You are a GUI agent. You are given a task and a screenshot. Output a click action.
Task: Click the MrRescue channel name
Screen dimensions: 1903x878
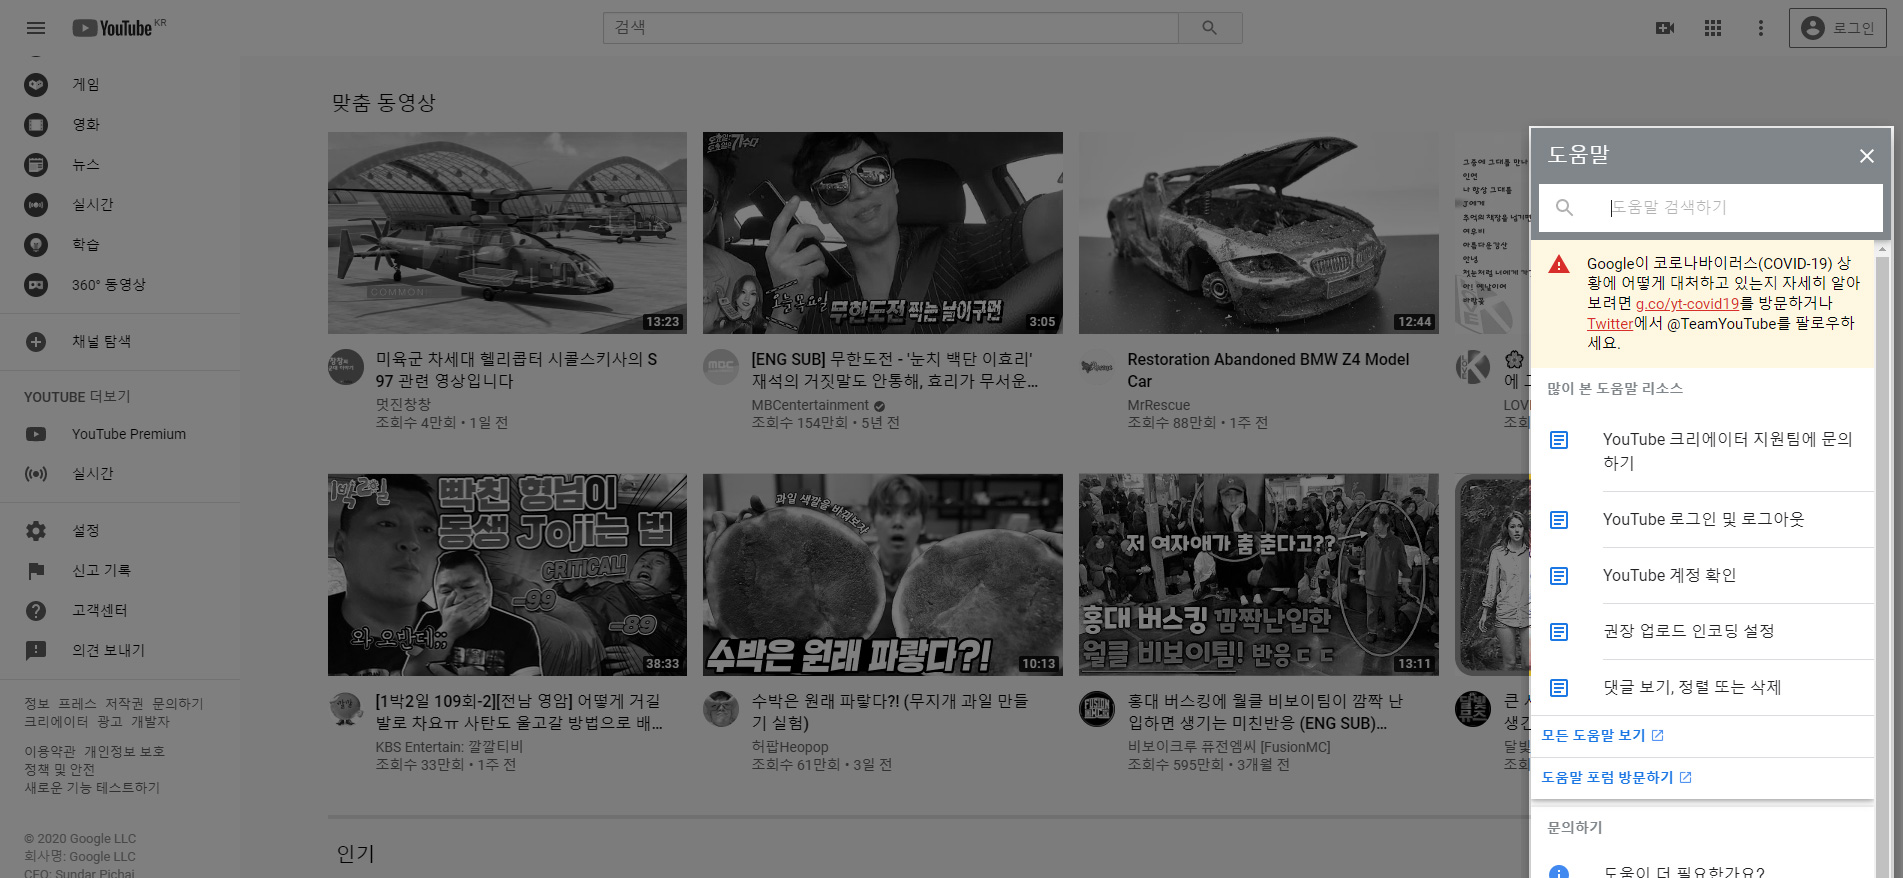click(1159, 406)
